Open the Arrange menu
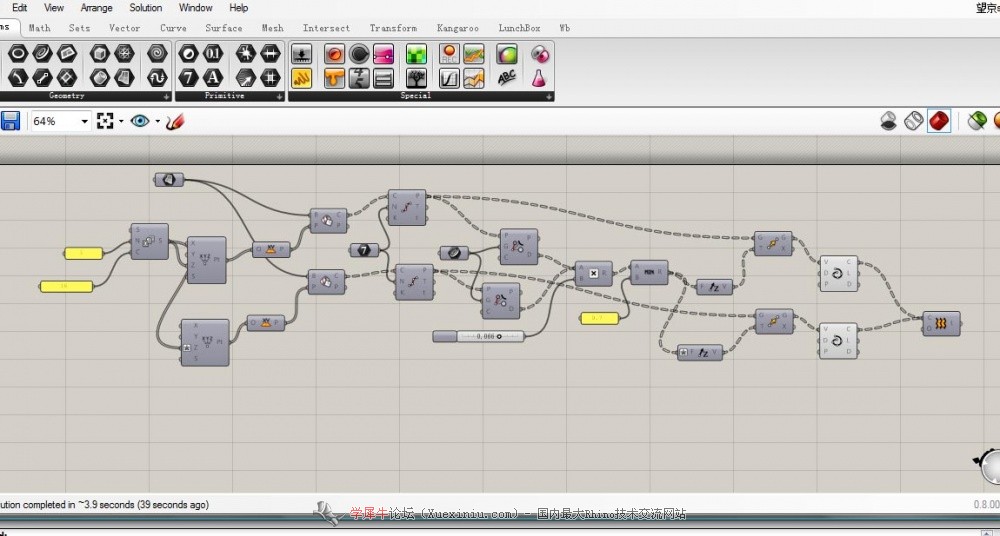1000x536 pixels. 96,8
